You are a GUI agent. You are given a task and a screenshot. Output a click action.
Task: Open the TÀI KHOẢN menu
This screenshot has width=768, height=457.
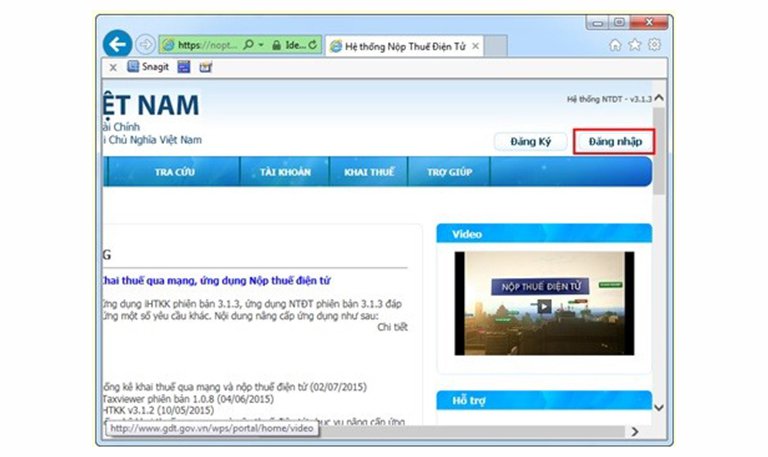[285, 172]
